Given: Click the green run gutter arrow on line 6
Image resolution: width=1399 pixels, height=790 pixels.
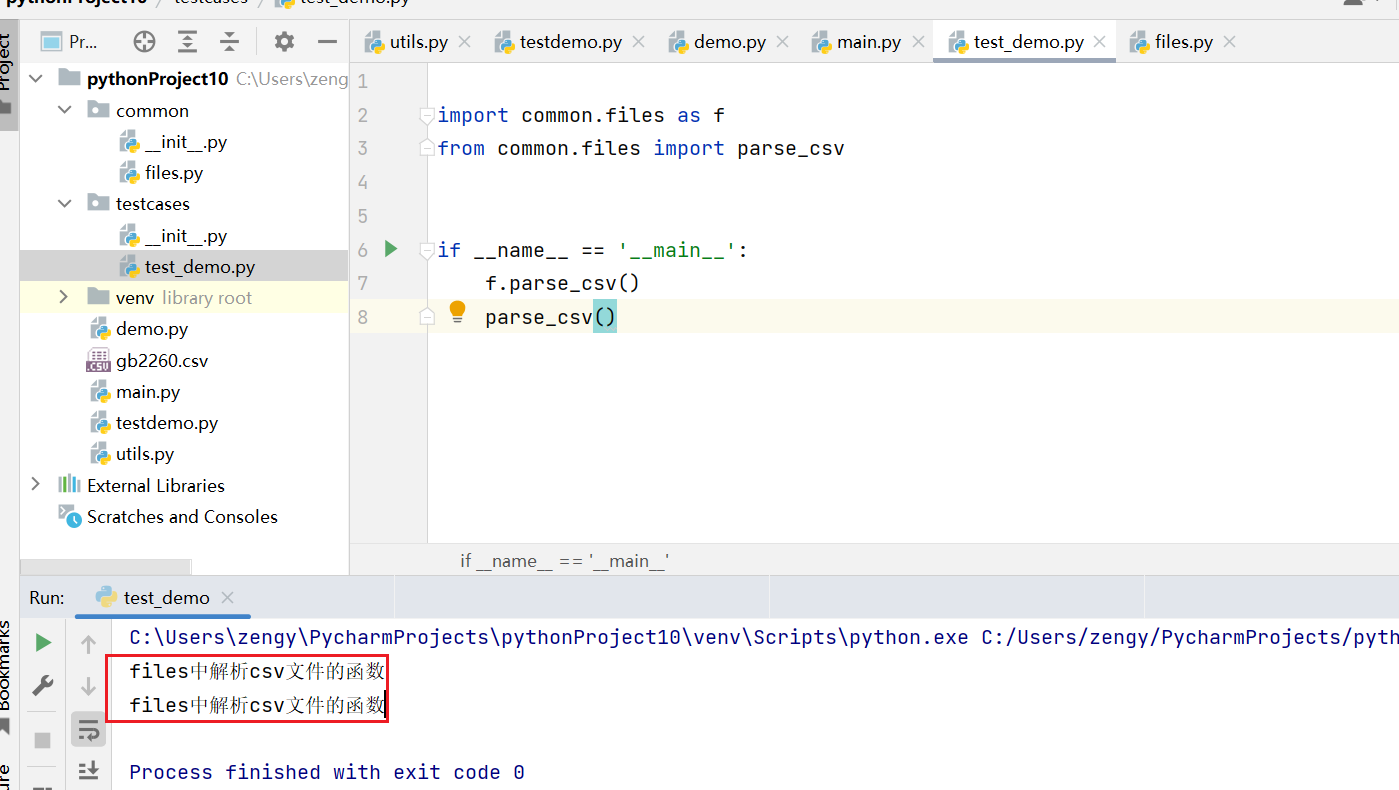Looking at the screenshot, I should click(x=391, y=249).
